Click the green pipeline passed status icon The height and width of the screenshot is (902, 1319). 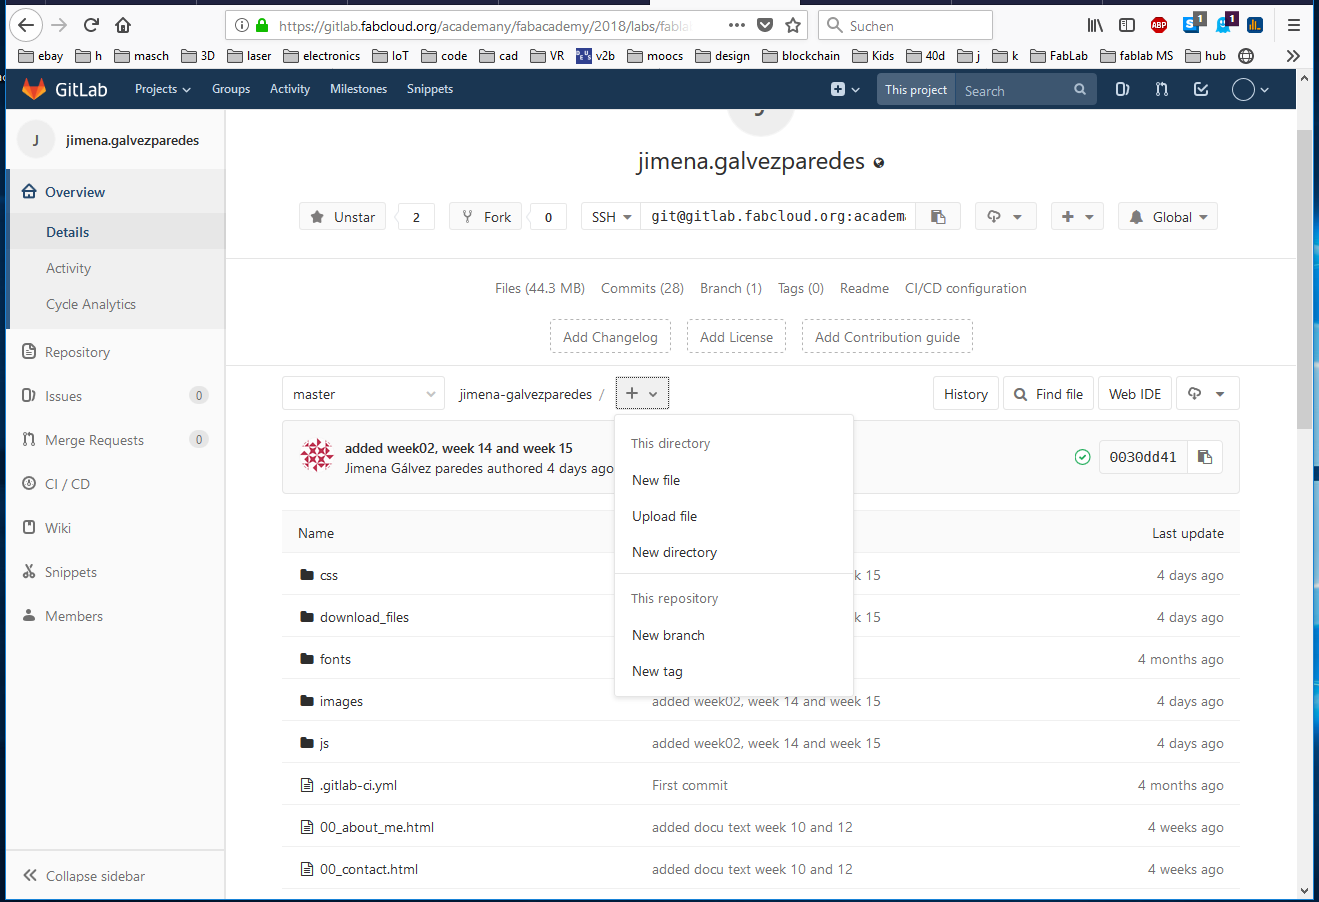coord(1082,457)
